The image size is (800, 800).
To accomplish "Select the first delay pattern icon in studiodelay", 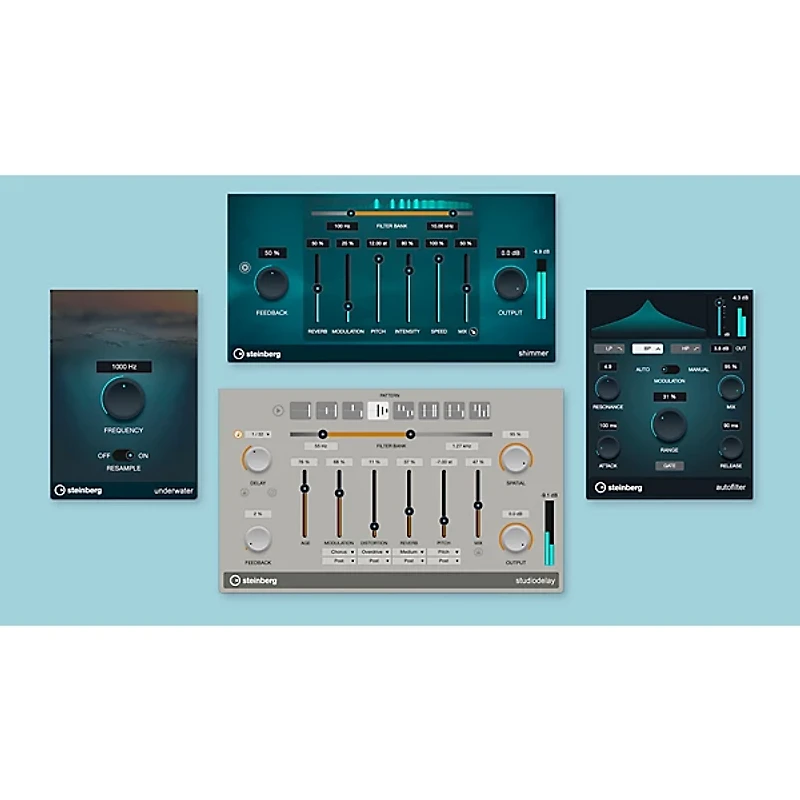I will [x=300, y=408].
